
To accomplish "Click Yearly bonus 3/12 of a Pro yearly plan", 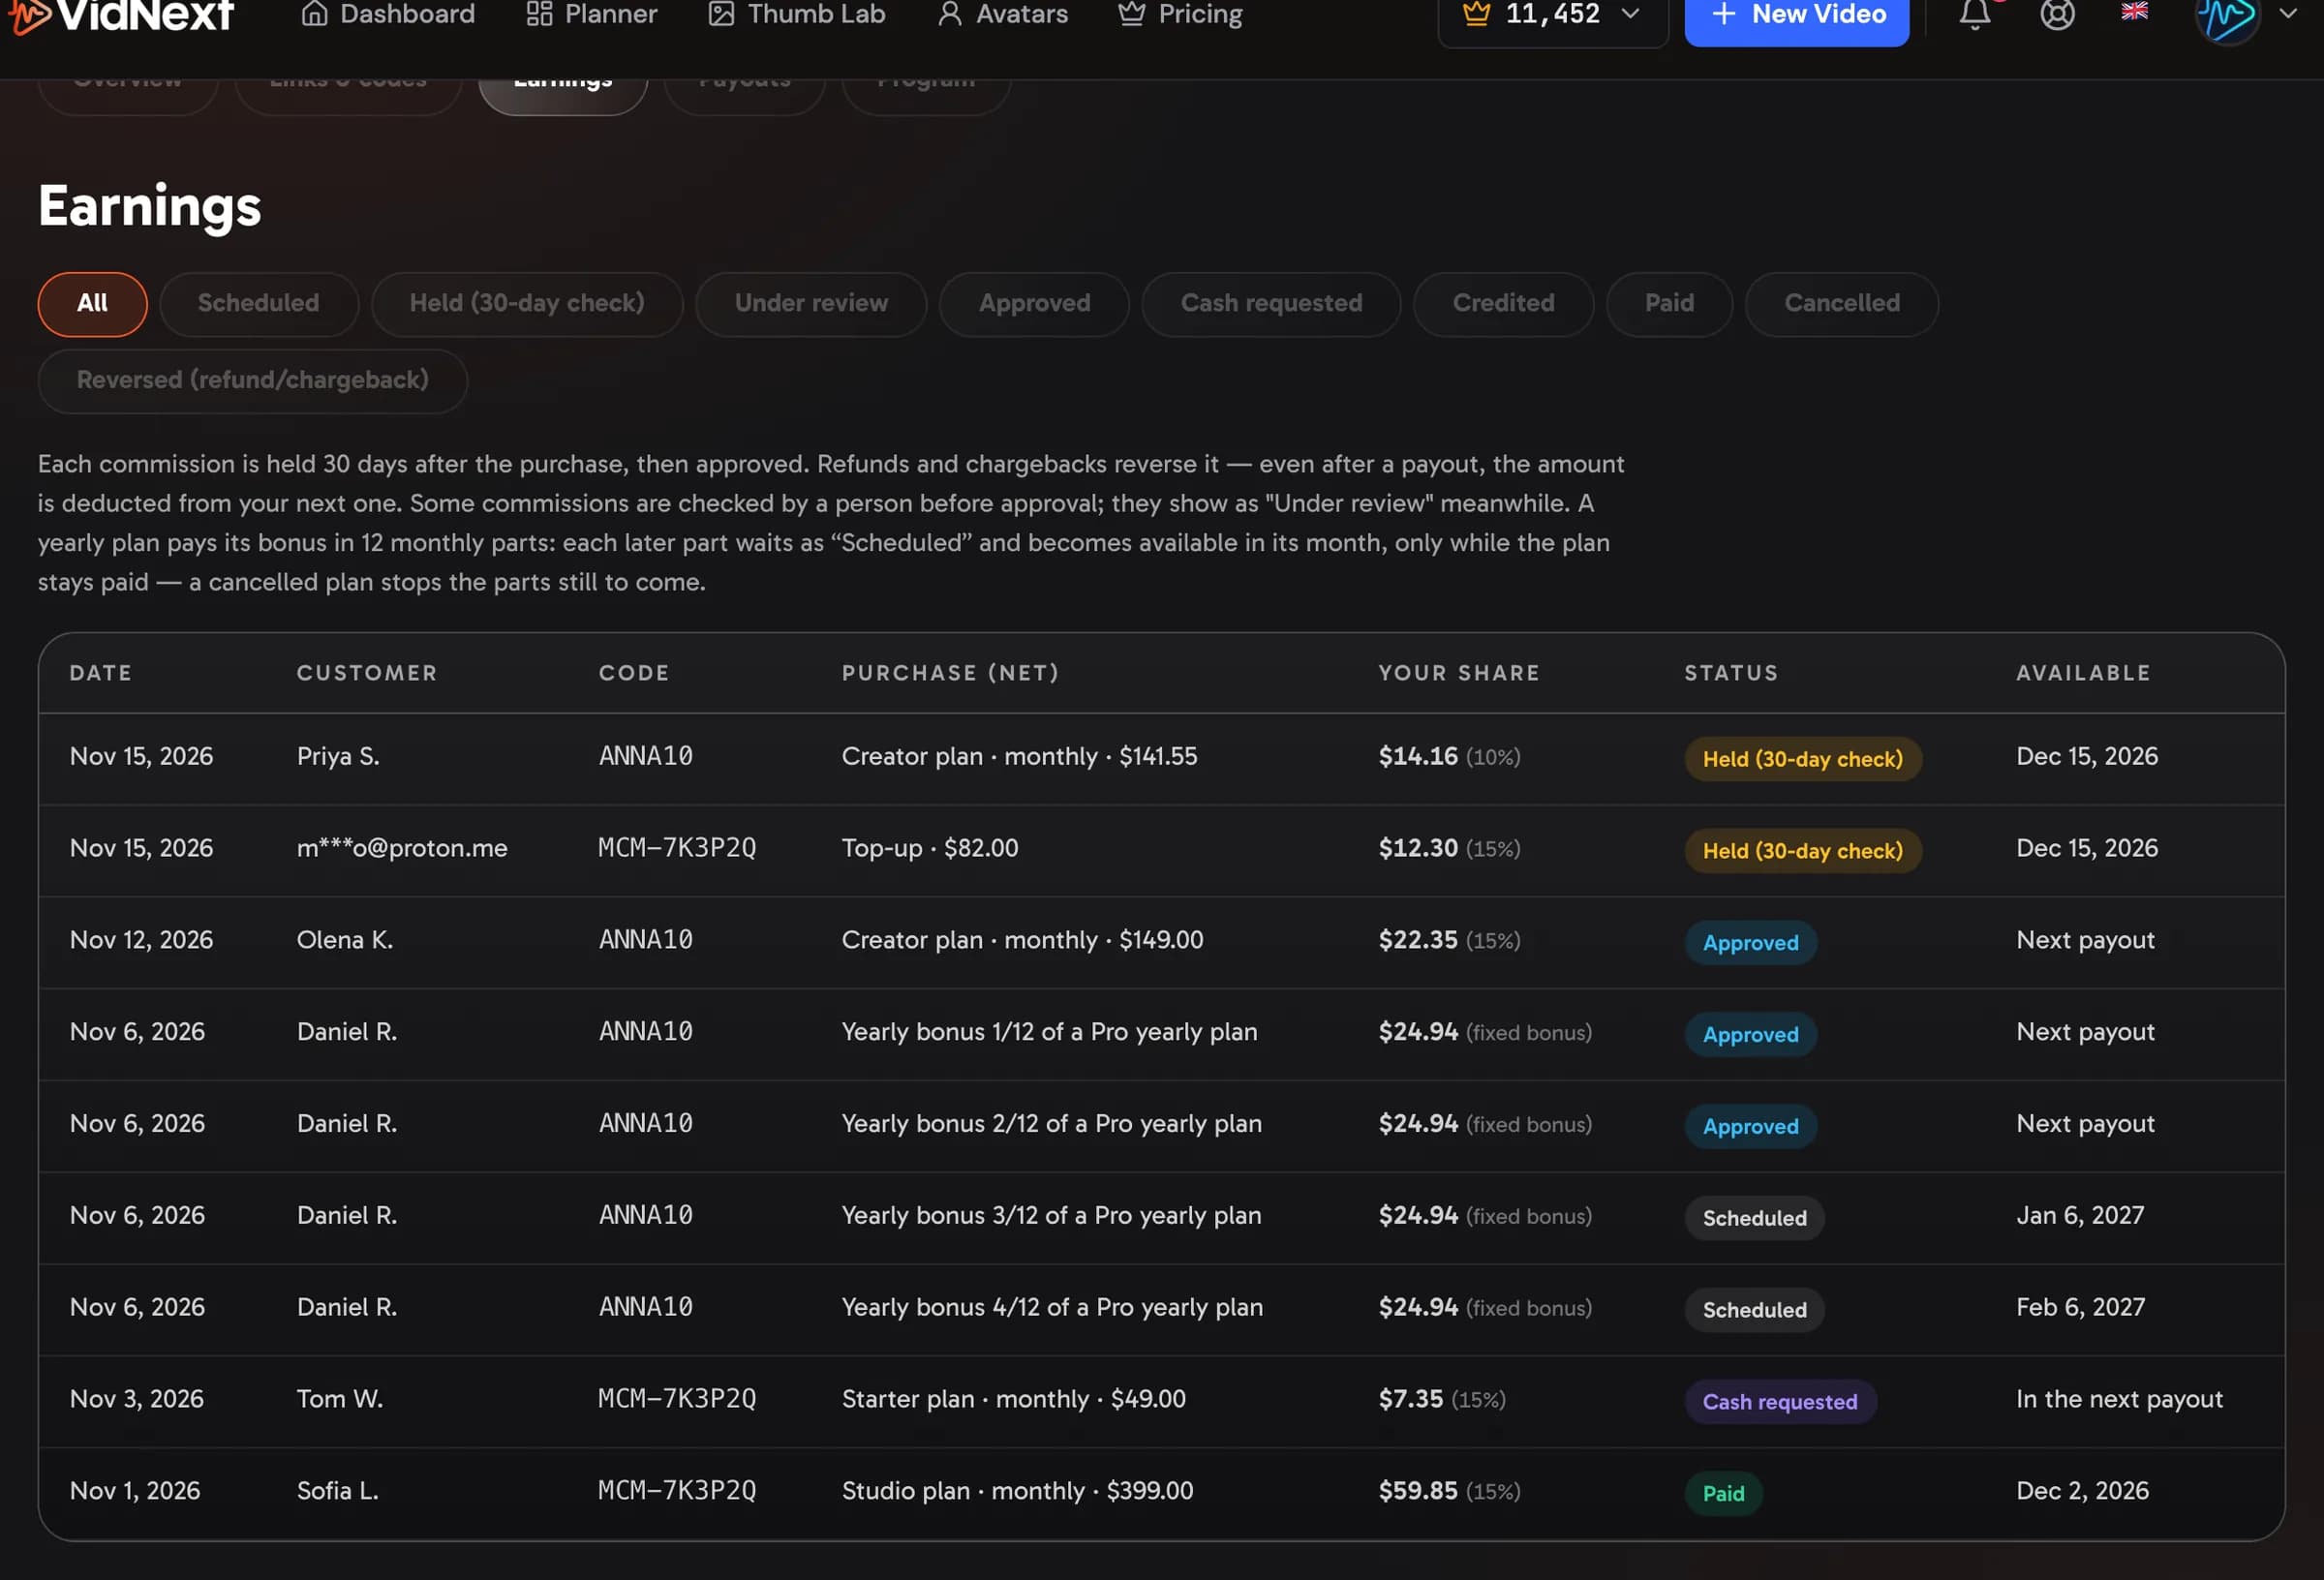I will (x=1051, y=1215).
